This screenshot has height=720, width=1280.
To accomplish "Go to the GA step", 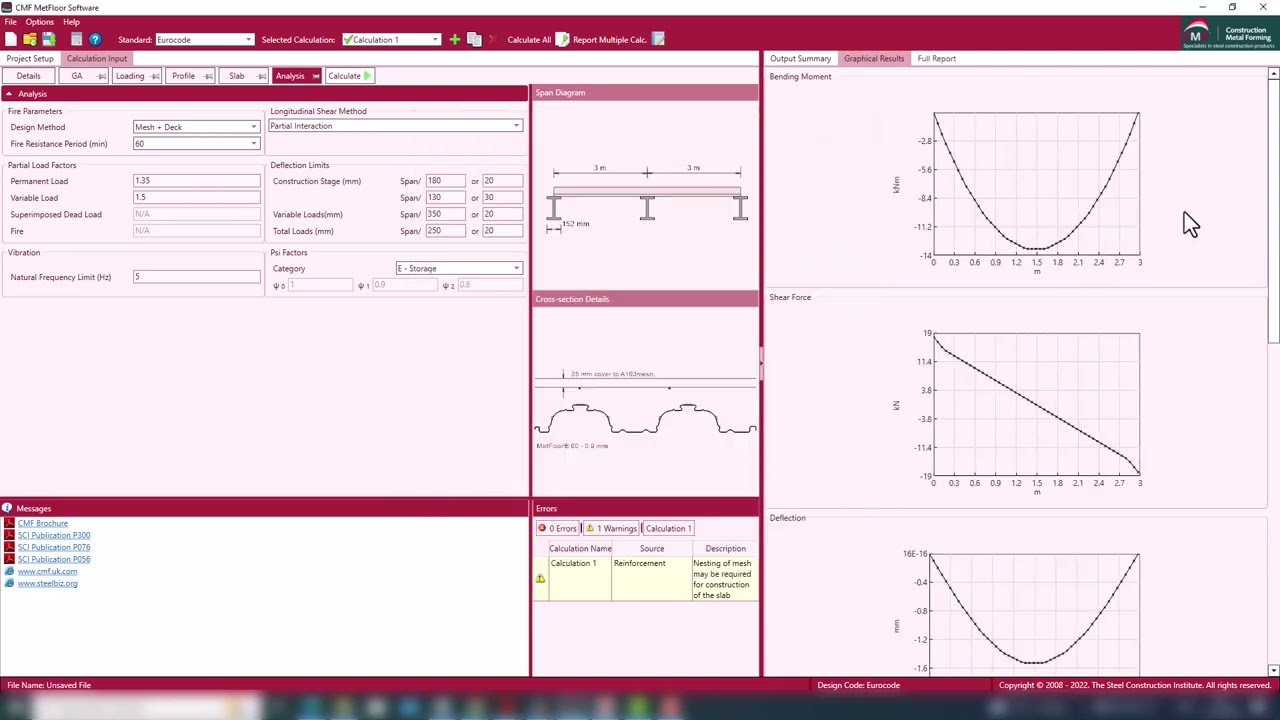I will [84, 76].
